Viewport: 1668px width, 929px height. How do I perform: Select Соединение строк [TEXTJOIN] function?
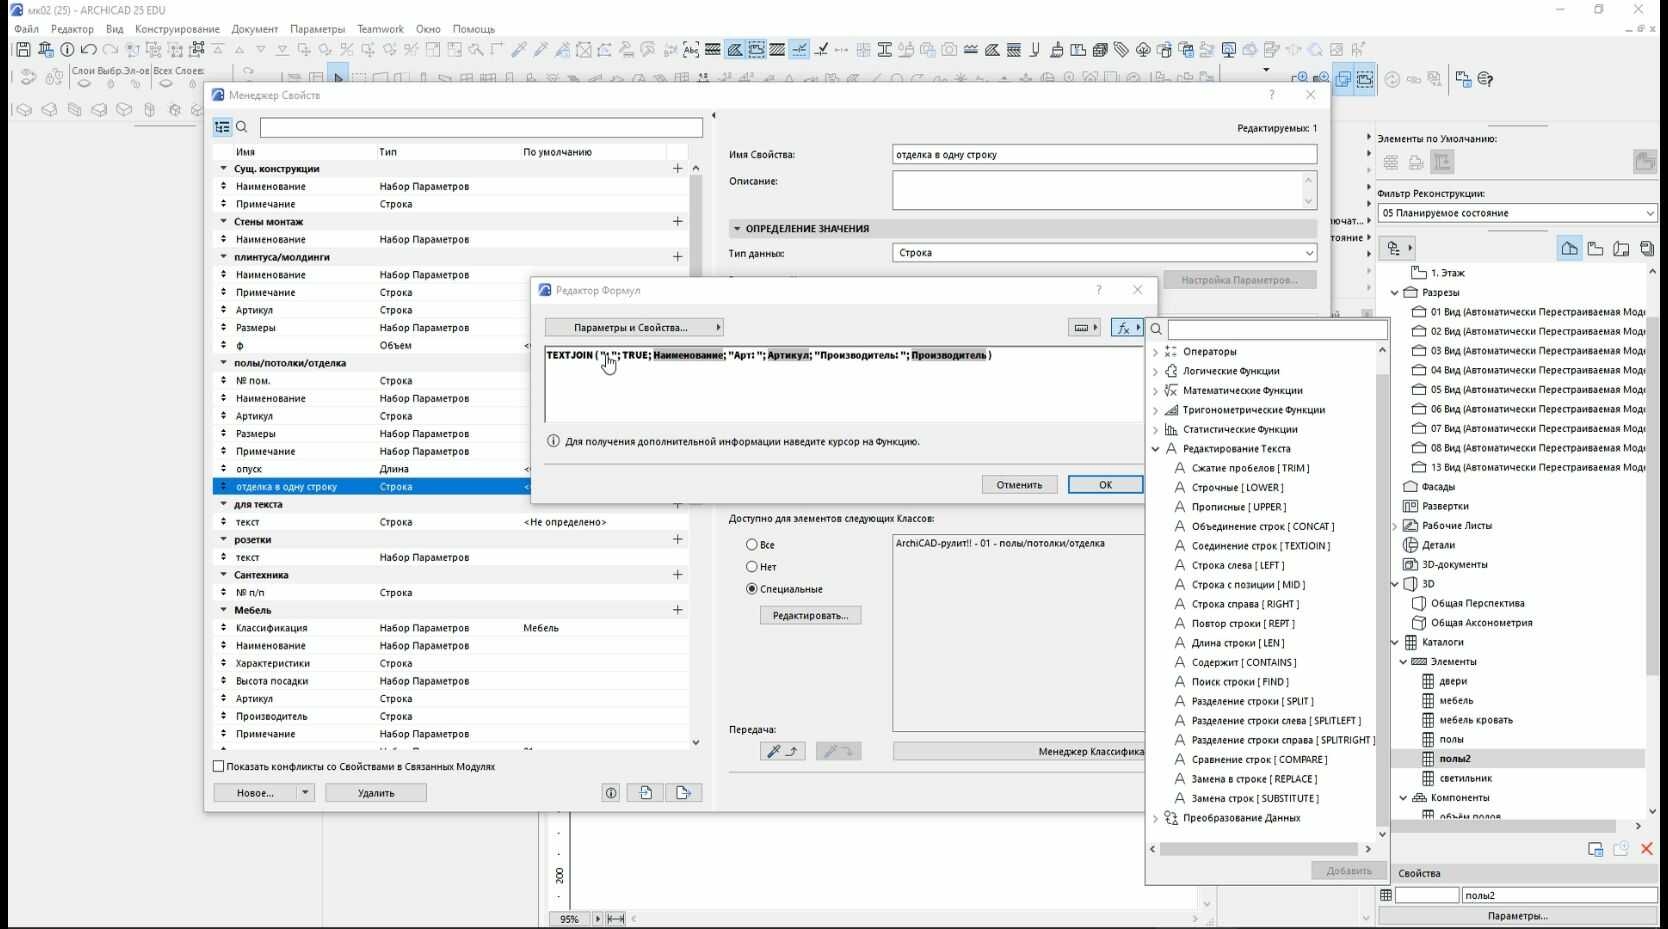tap(1261, 546)
